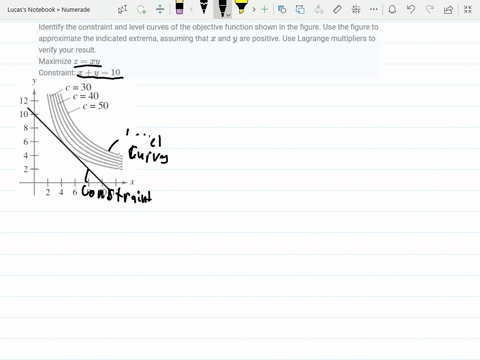Open the Share menu
This screenshot has height=360, width=480.
pos(448,9)
